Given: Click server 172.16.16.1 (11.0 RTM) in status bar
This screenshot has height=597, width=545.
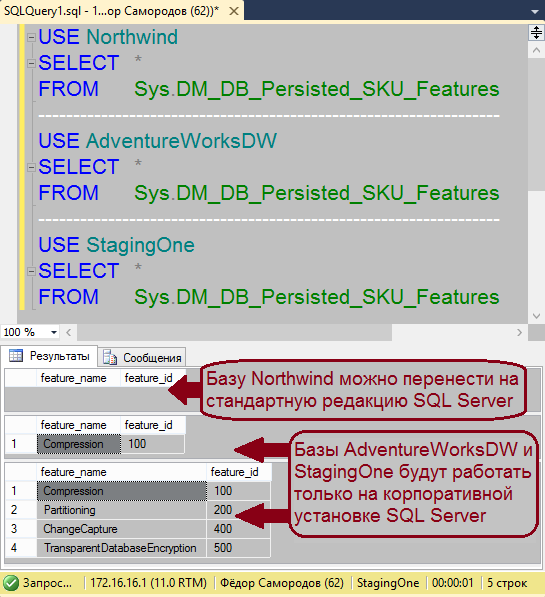Looking at the screenshot, I should pyautogui.click(x=149, y=583).
